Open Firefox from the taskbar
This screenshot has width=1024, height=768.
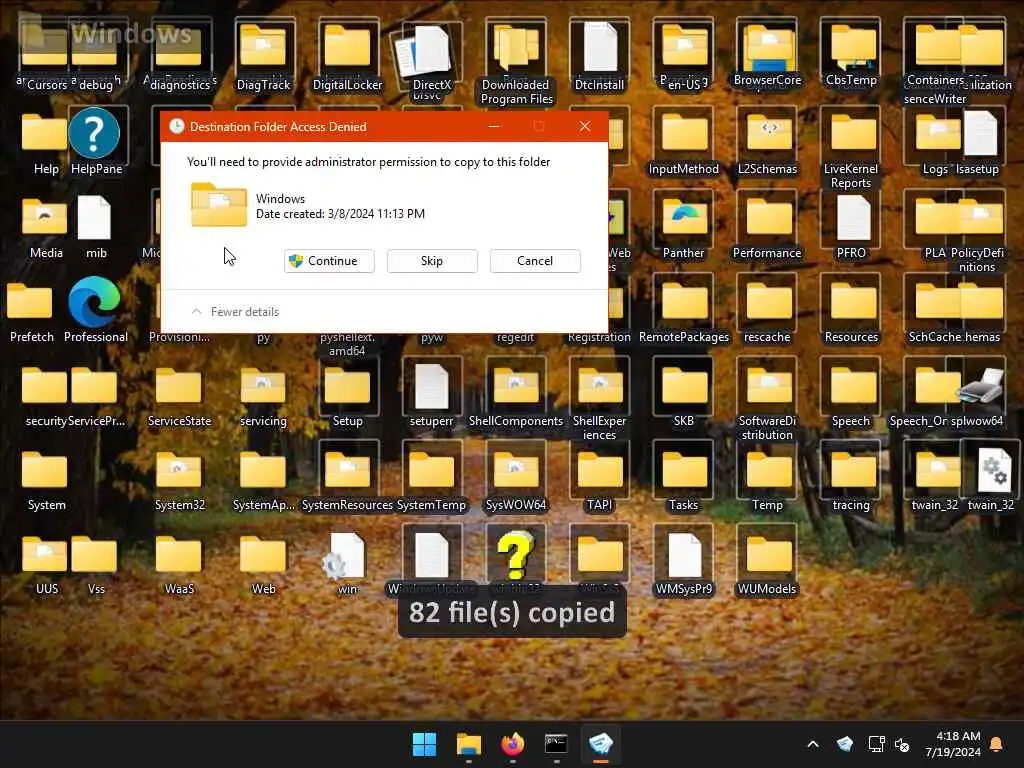coord(513,744)
